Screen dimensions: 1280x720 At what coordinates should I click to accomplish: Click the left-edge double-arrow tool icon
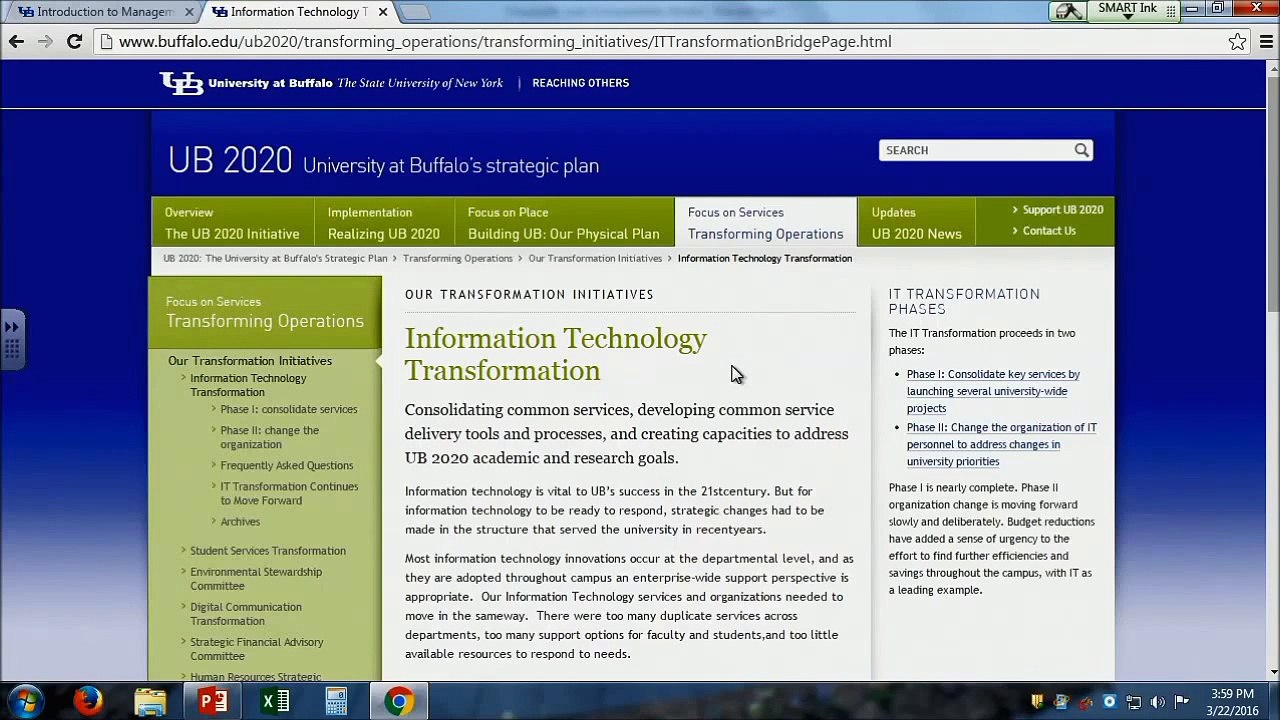[x=12, y=326]
